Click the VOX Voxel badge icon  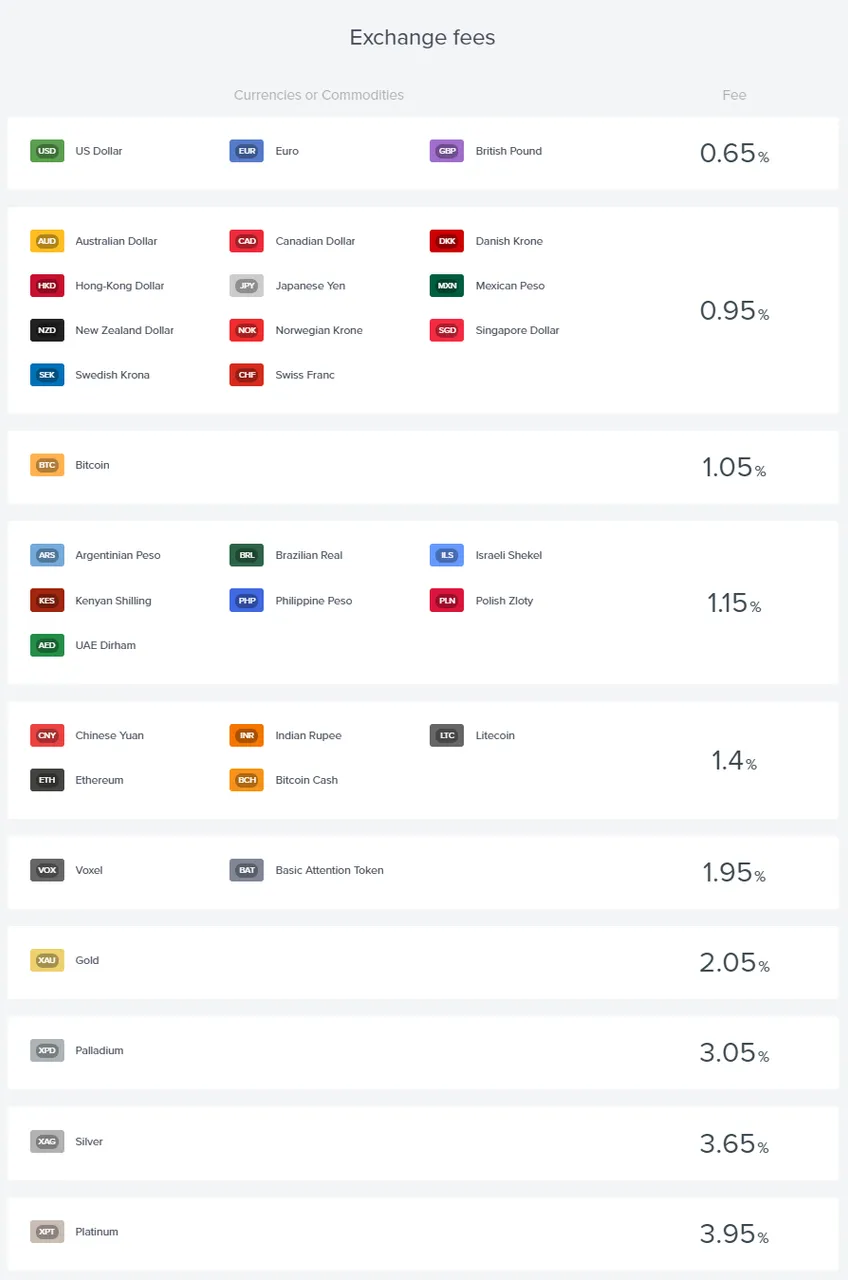pyautogui.click(x=47, y=870)
